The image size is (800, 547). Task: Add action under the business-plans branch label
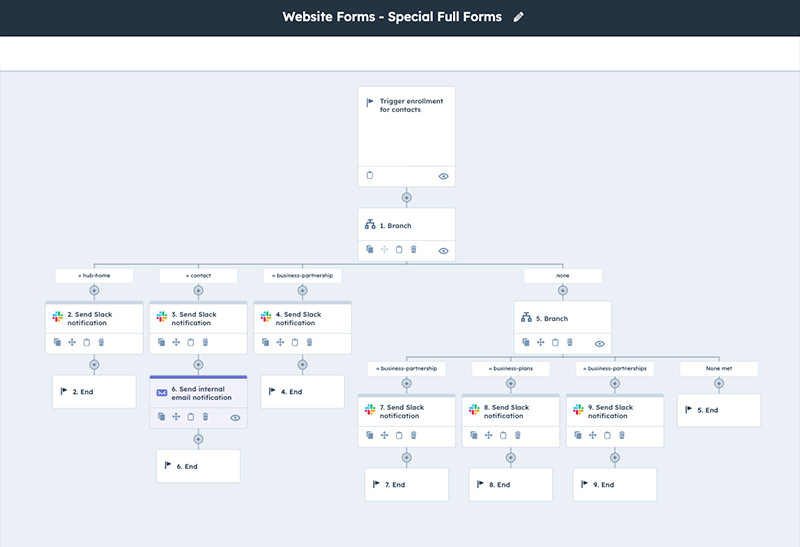pyautogui.click(x=510, y=384)
